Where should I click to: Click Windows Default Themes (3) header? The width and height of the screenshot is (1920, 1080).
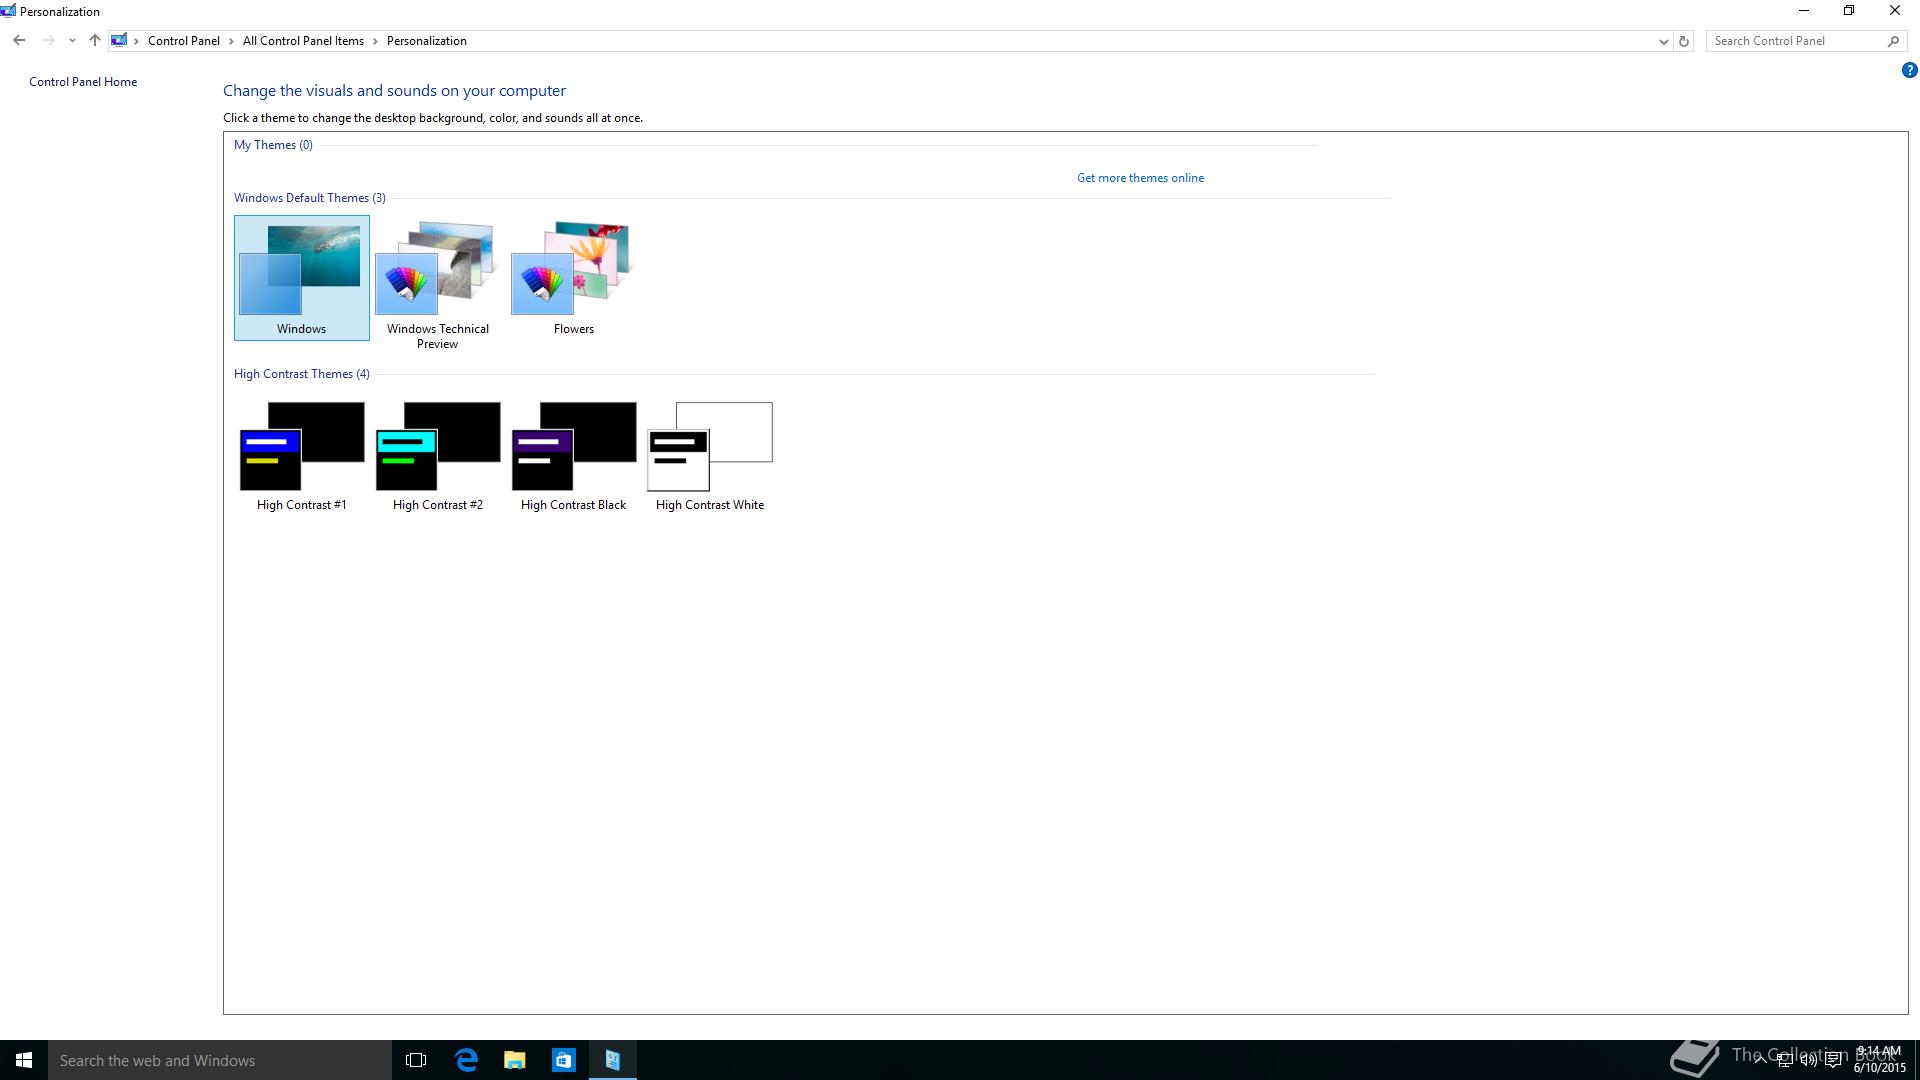[x=310, y=198]
